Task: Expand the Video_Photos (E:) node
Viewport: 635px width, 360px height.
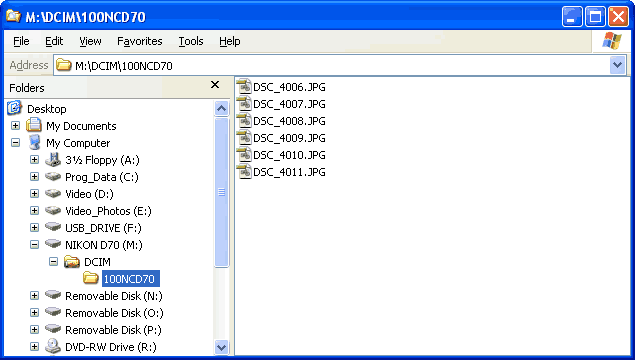Action: point(34,211)
